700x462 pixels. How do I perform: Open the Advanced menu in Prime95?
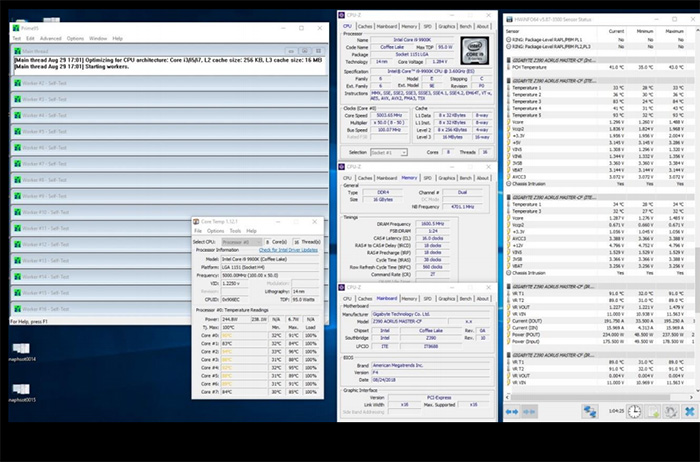(x=50, y=38)
